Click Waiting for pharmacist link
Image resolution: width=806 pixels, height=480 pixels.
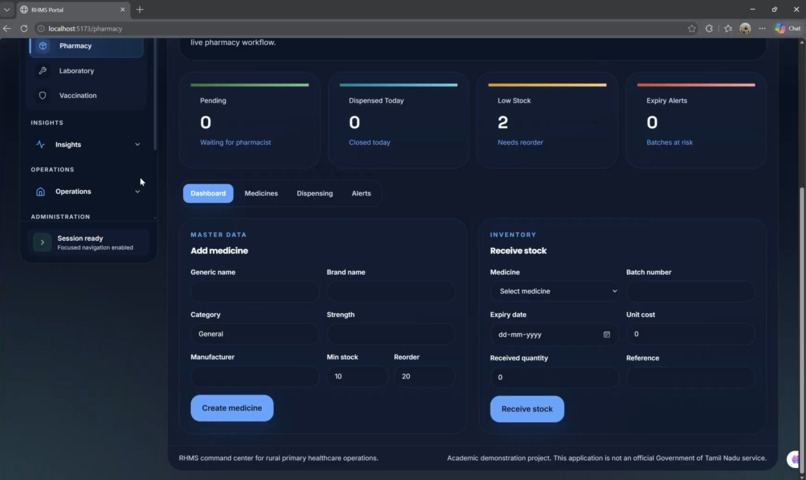[x=235, y=142]
